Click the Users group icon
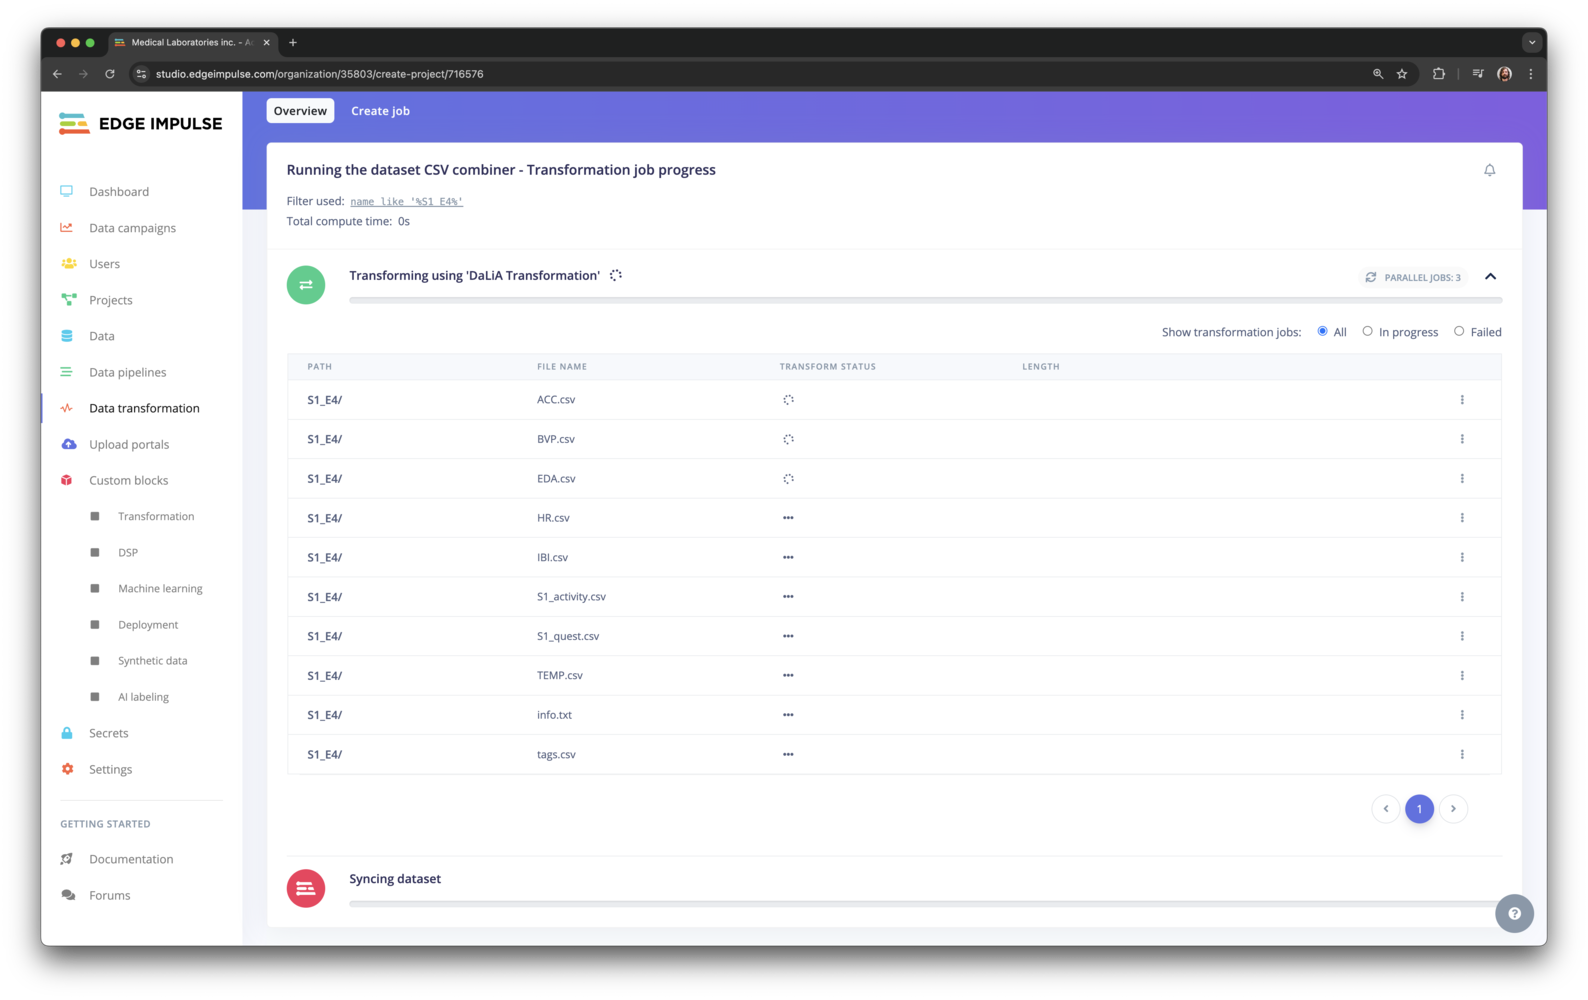 (x=68, y=263)
